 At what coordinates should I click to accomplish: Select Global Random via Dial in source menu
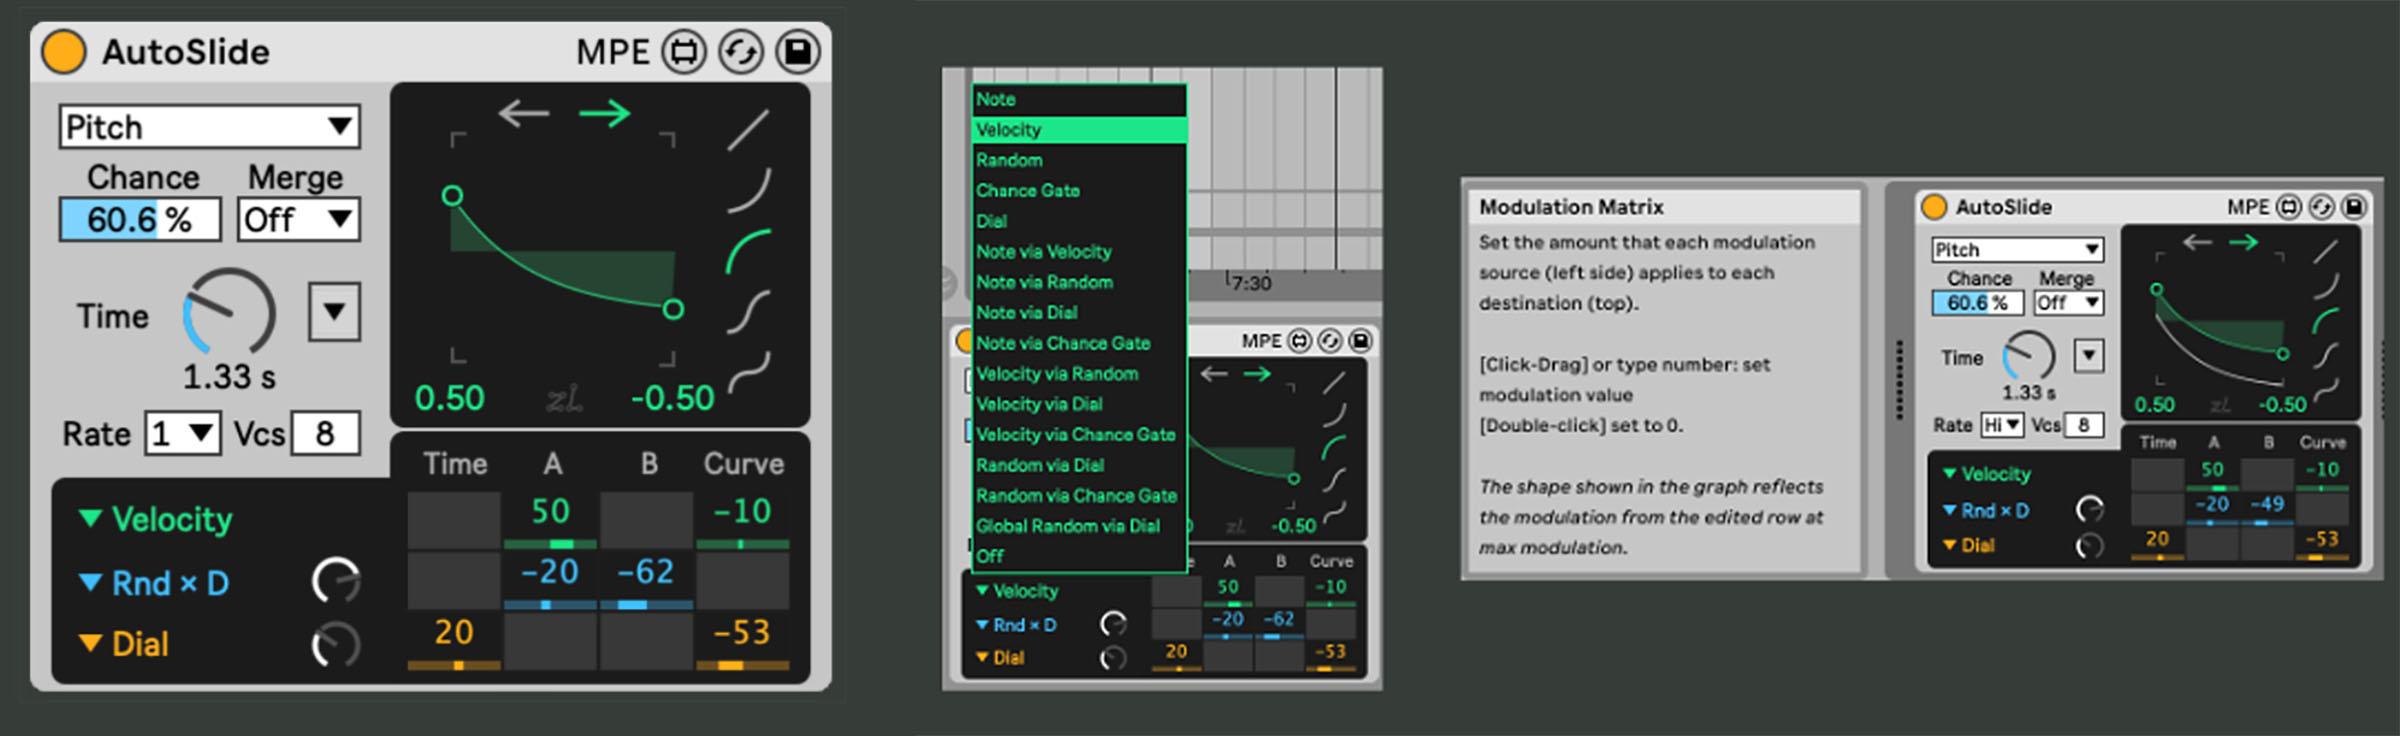click(x=1080, y=526)
